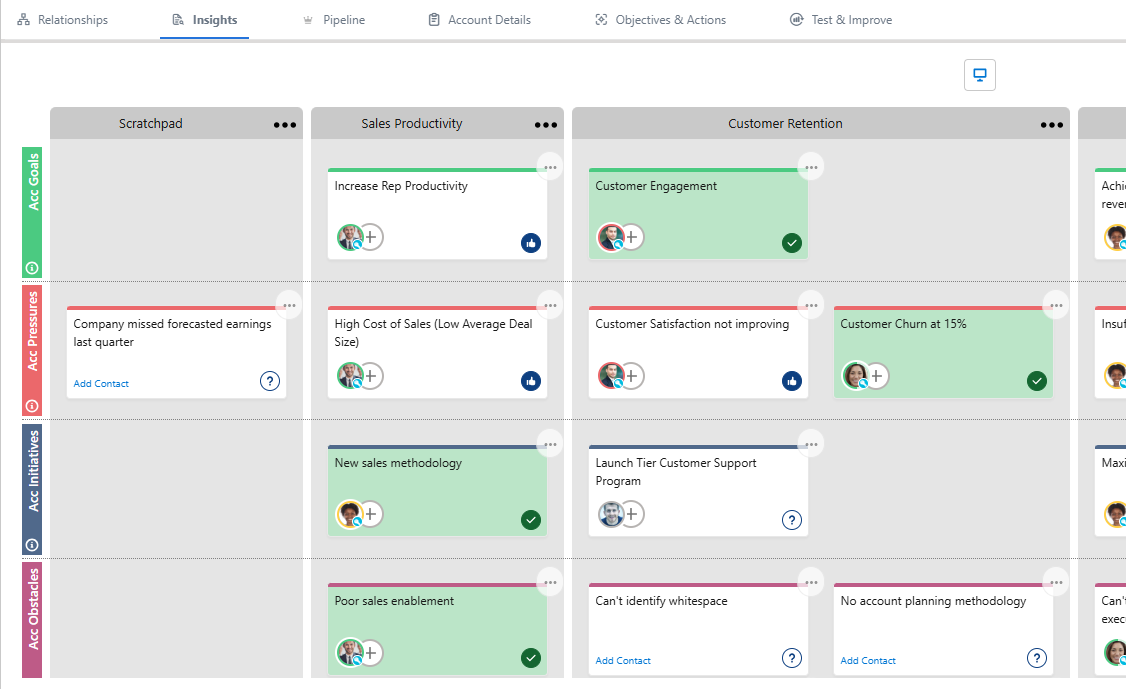
Task: Click question mark icon on Company missed earnings card
Action: click(270, 381)
